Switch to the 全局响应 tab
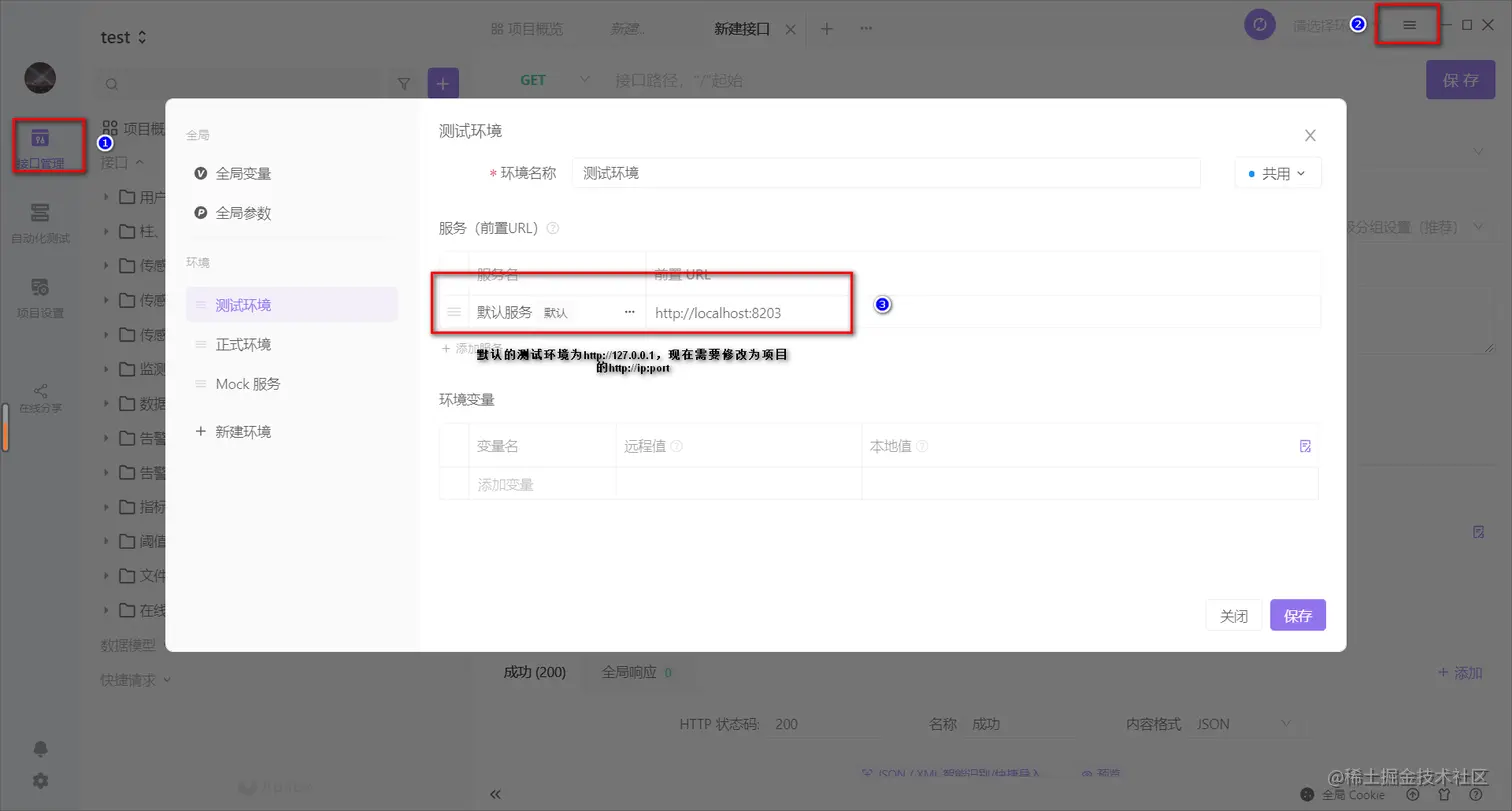This screenshot has width=1512, height=811. click(x=636, y=672)
